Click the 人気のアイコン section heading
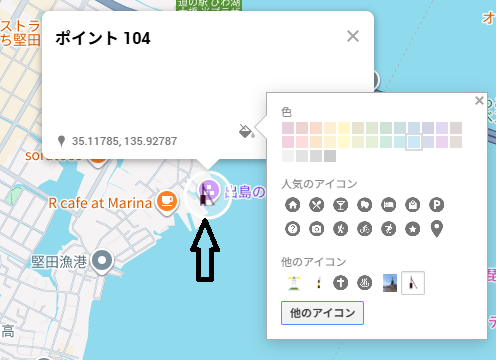 click(319, 184)
